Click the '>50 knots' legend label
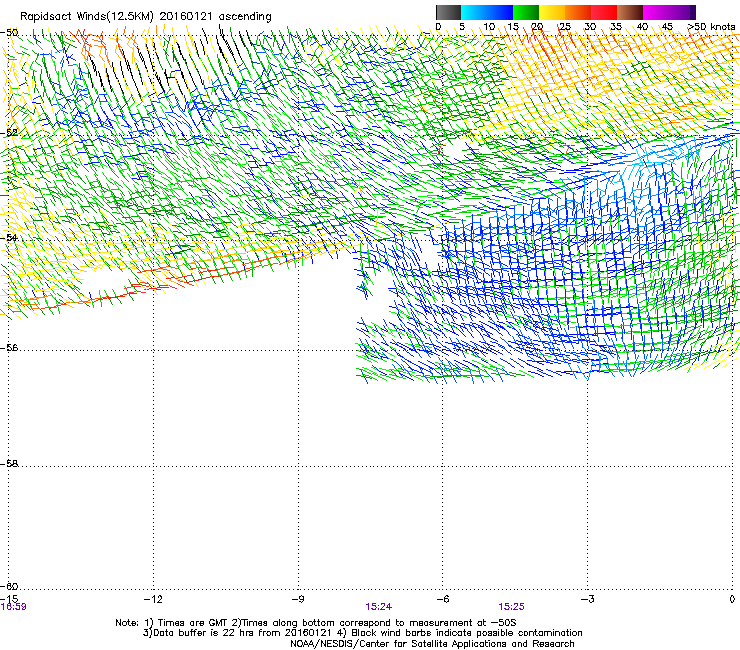Image resolution: width=740 pixels, height=650 pixels. pyautogui.click(x=711, y=27)
